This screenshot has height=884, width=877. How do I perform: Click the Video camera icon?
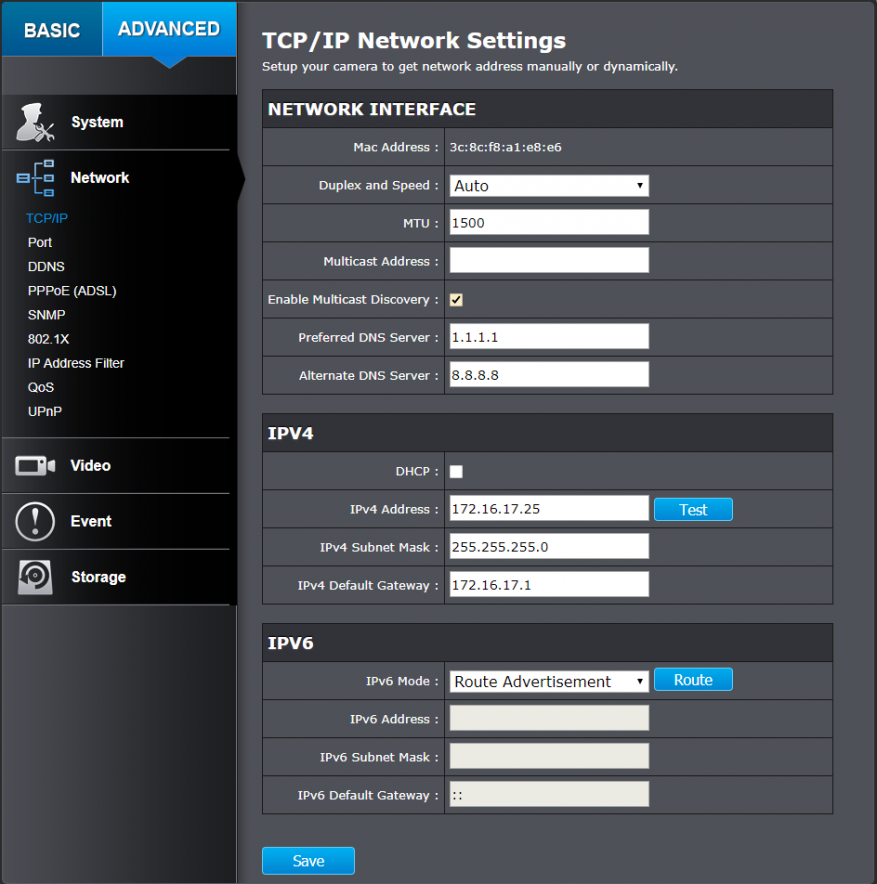pos(35,466)
